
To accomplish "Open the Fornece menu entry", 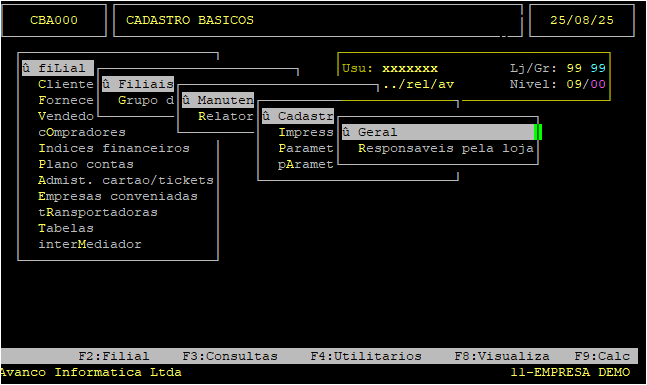I will click(66, 100).
